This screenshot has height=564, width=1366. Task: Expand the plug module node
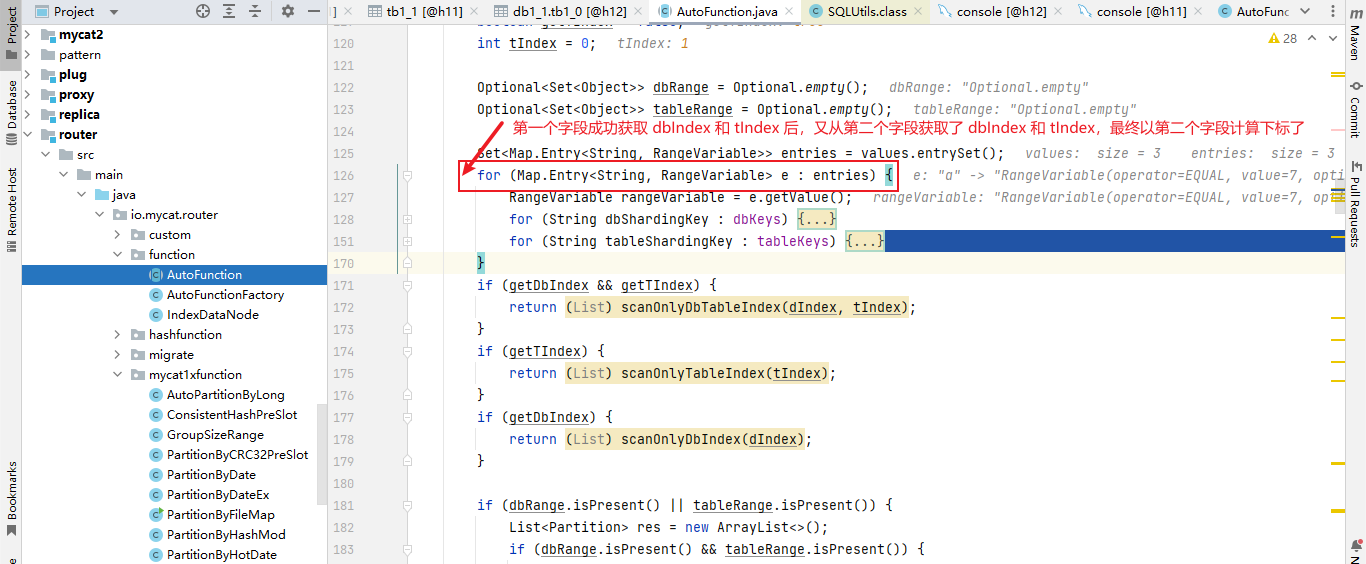pyautogui.click(x=27, y=74)
